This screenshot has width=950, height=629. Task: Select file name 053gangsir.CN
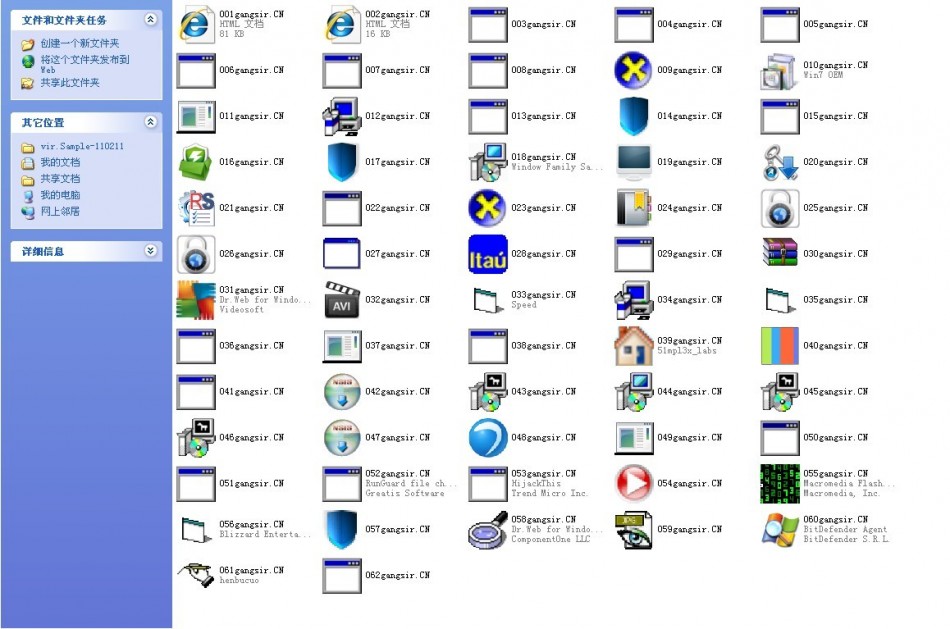point(543,474)
